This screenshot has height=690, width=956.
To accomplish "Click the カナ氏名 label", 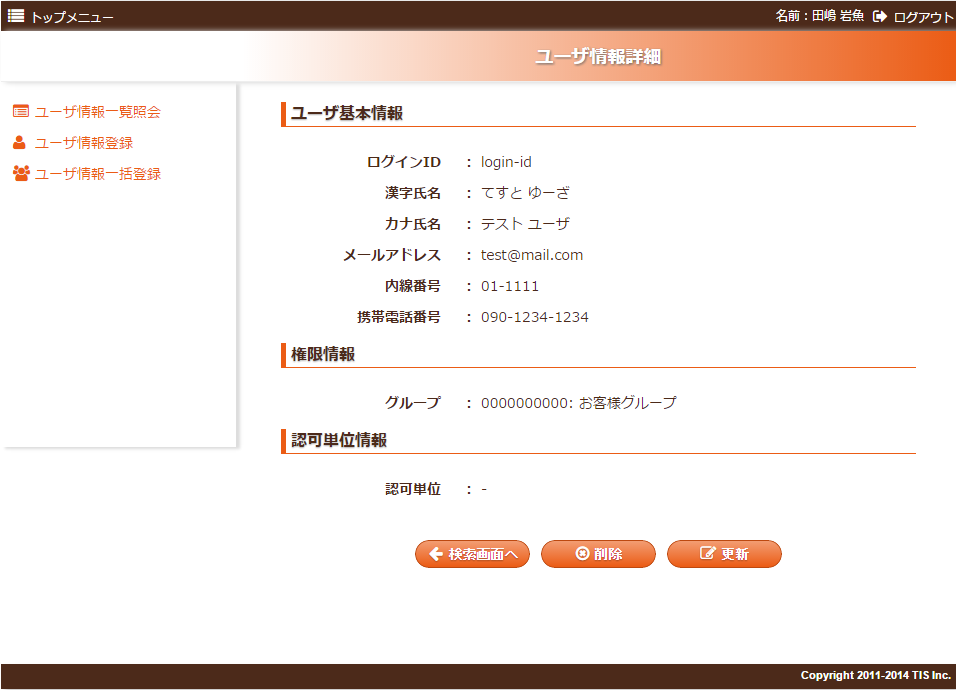I will coord(413,224).
